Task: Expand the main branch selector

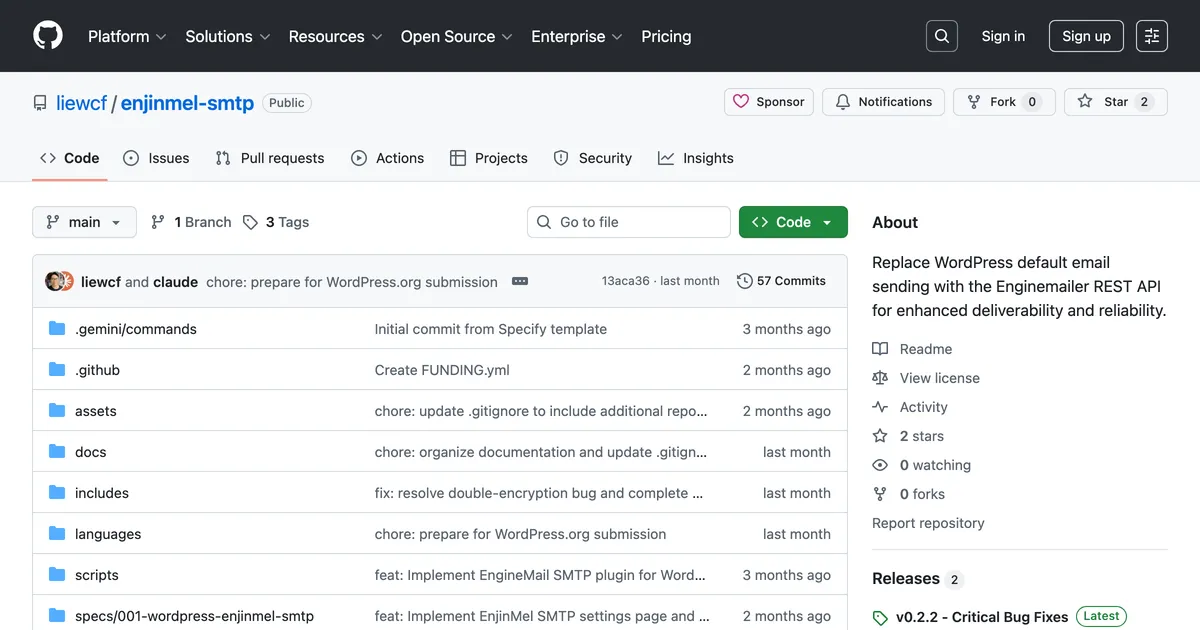Action: [84, 221]
